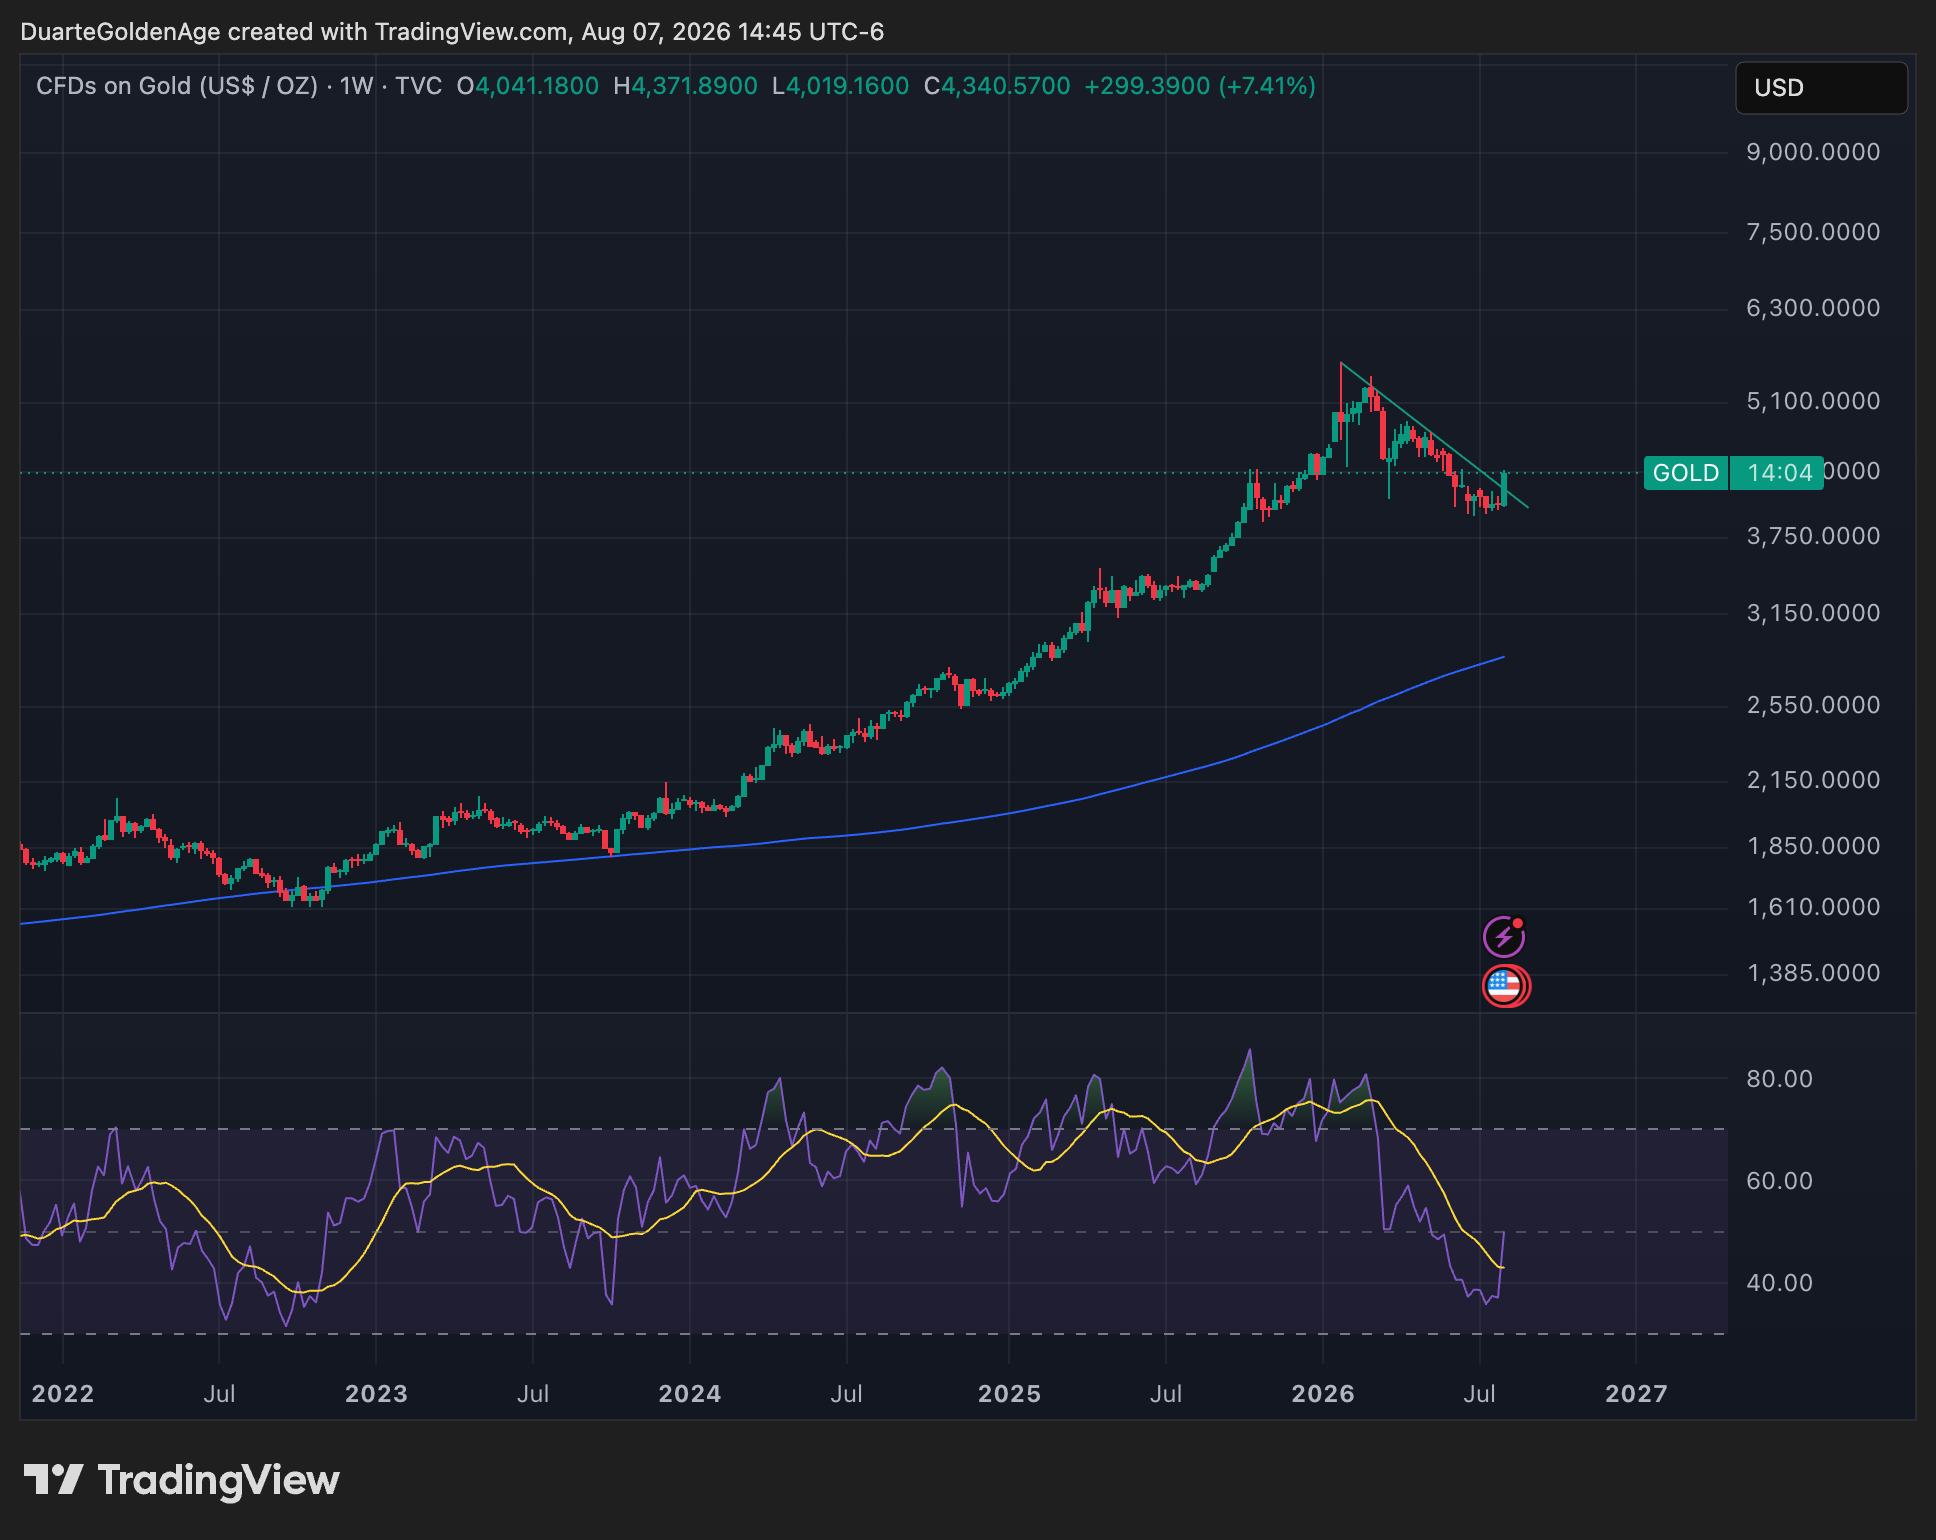This screenshot has width=1936, height=1540.
Task: Click the 9,000.0000 price axis label
Action: [1813, 152]
